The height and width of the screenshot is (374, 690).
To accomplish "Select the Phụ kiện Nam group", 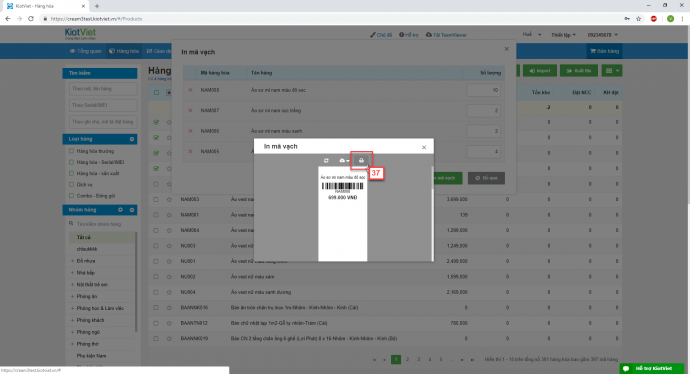I will click(x=91, y=356).
